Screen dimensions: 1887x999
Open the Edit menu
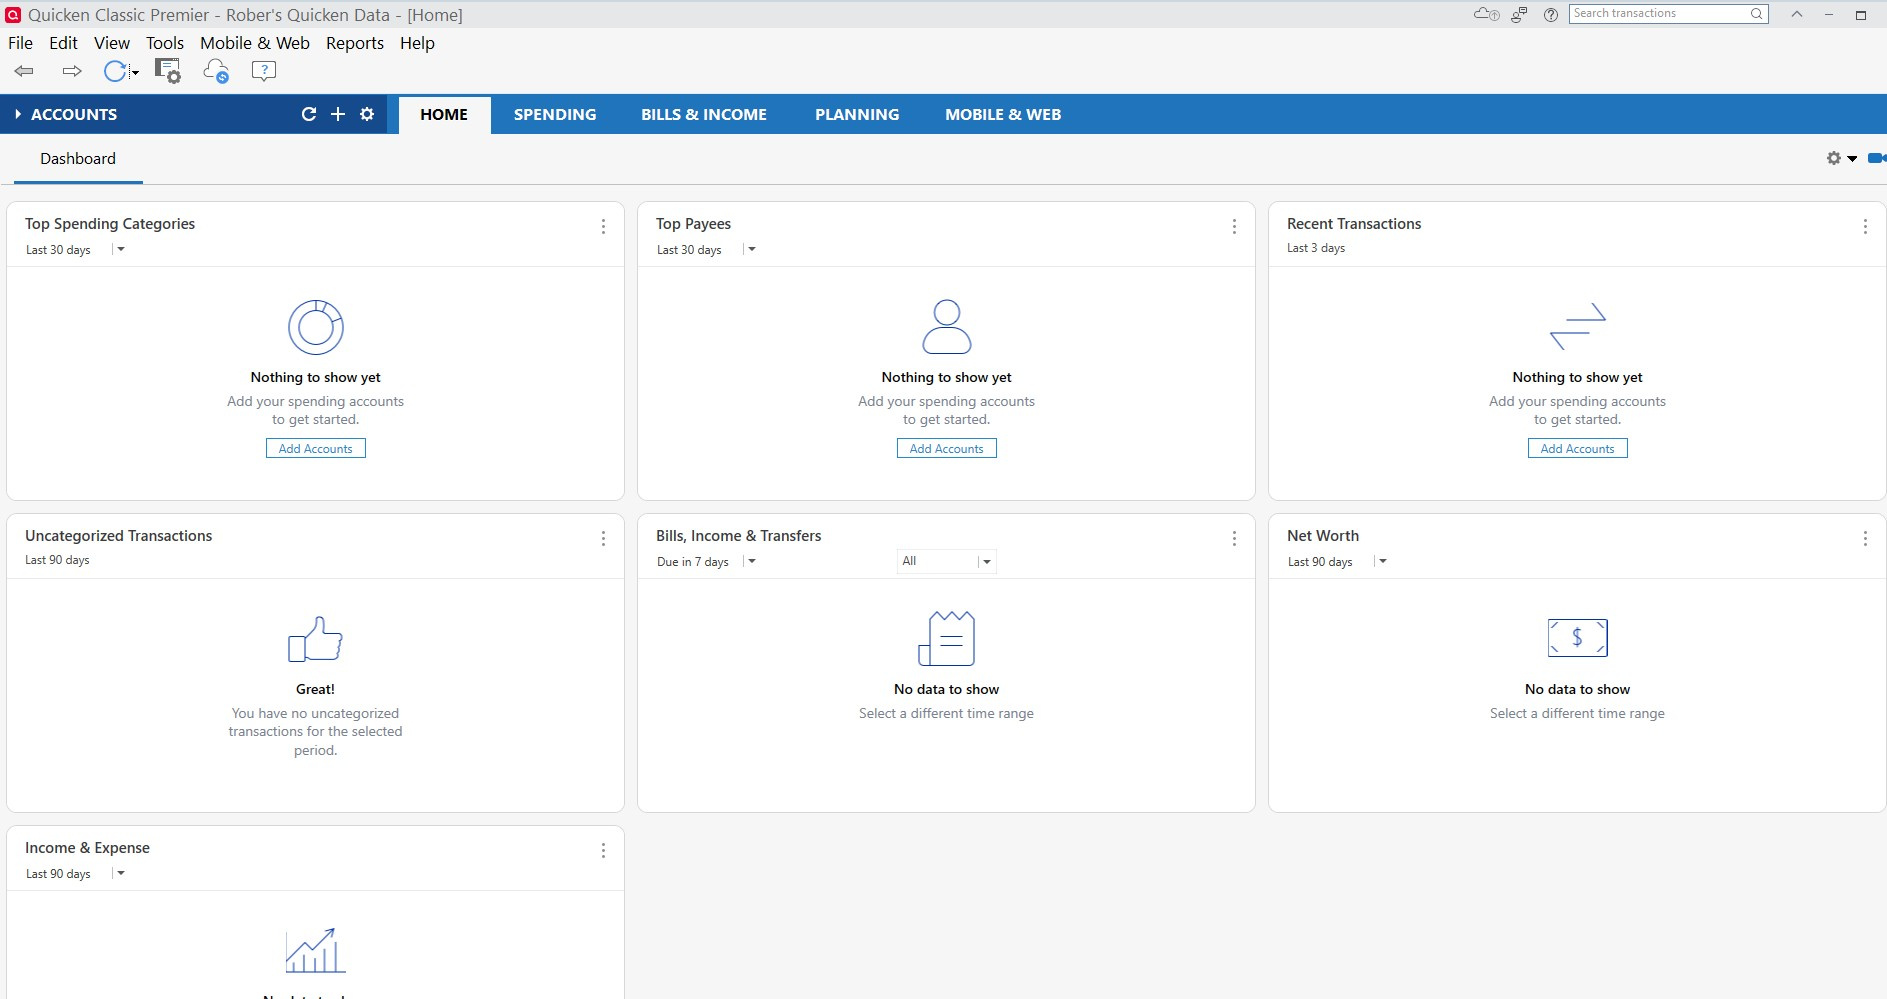63,43
